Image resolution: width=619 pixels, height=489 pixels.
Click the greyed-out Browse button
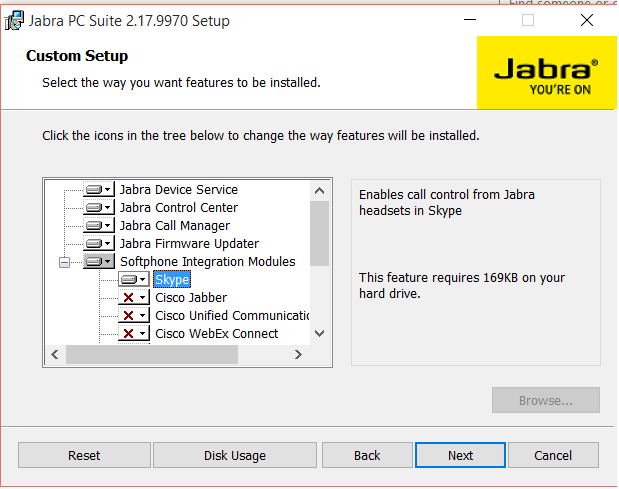[546, 401]
